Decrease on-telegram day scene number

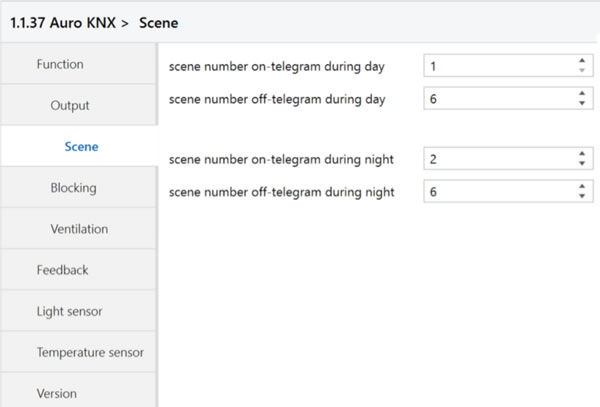pyautogui.click(x=582, y=70)
